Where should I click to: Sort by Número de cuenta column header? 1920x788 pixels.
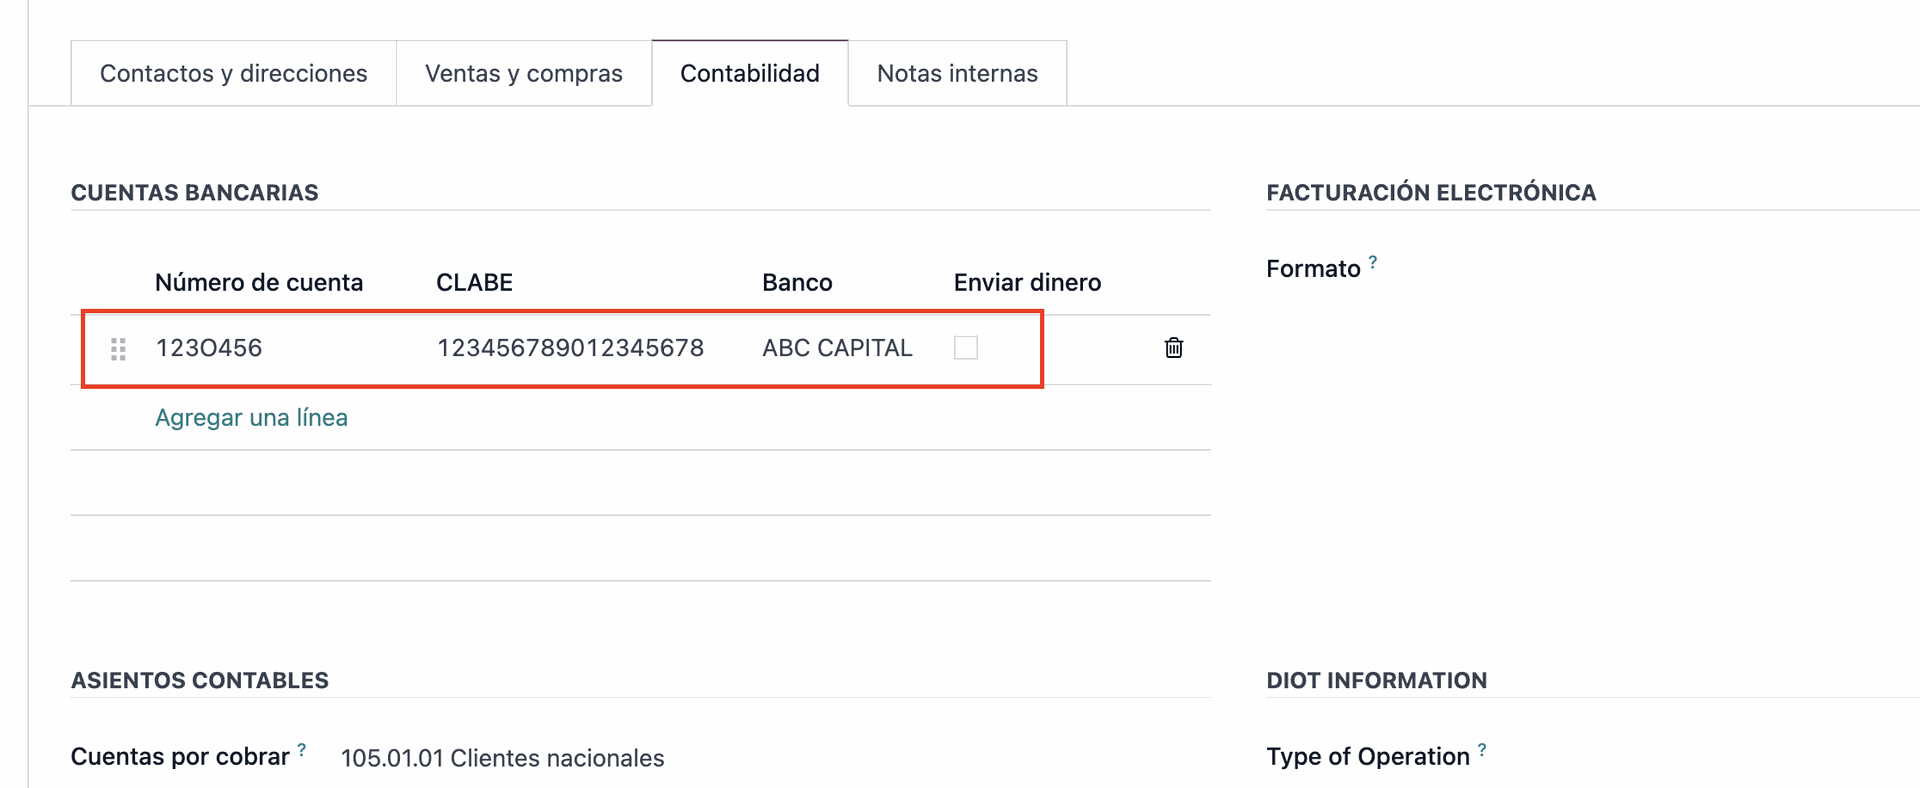[x=259, y=282]
